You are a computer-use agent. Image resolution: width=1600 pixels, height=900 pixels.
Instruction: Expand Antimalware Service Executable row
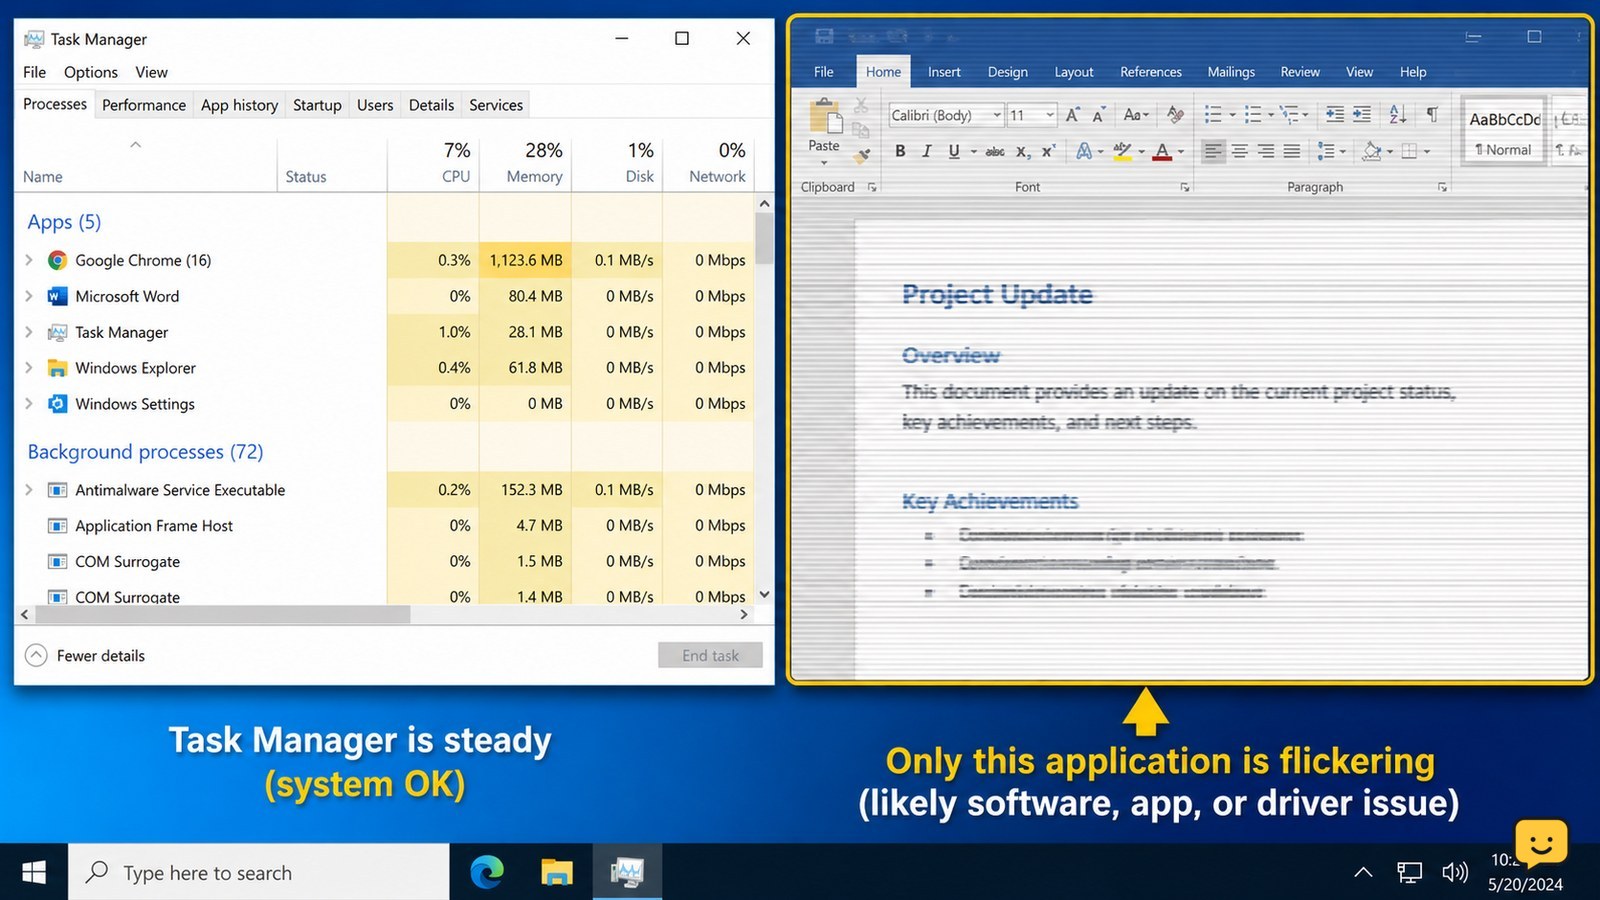[29, 490]
